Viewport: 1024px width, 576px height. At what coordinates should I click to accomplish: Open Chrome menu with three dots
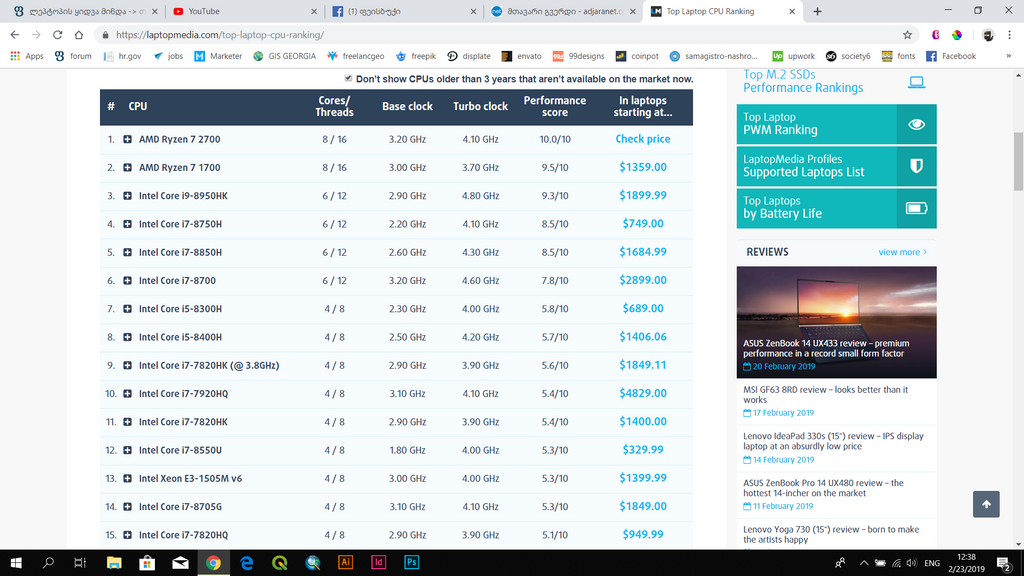[x=1010, y=35]
